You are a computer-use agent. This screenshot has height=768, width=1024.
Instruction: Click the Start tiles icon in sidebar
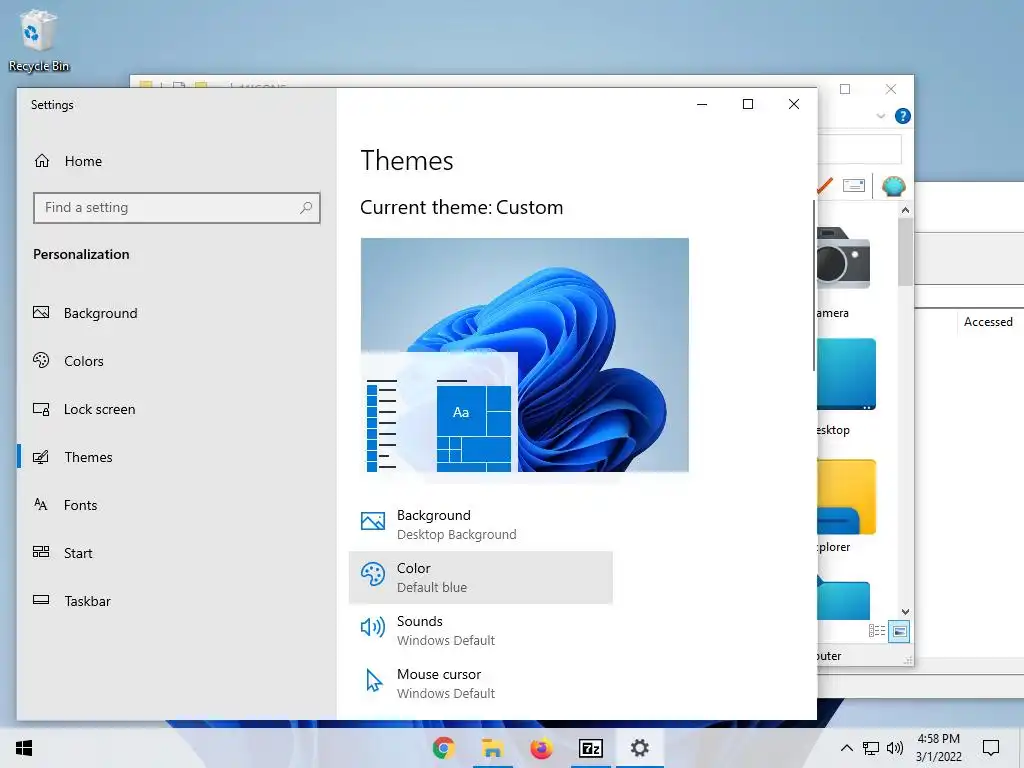click(x=41, y=552)
